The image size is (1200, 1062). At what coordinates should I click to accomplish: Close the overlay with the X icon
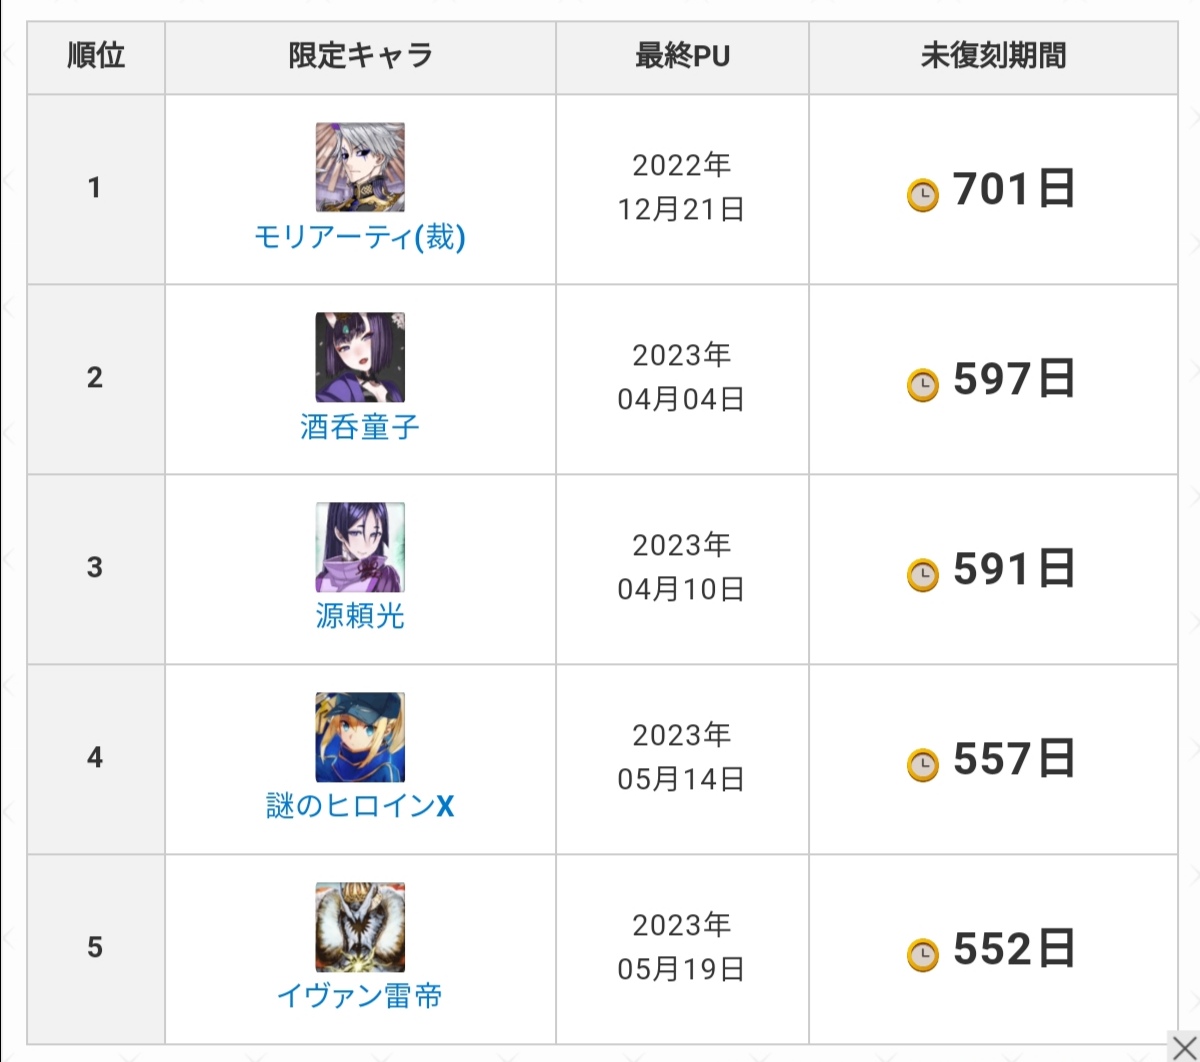(1182, 1048)
